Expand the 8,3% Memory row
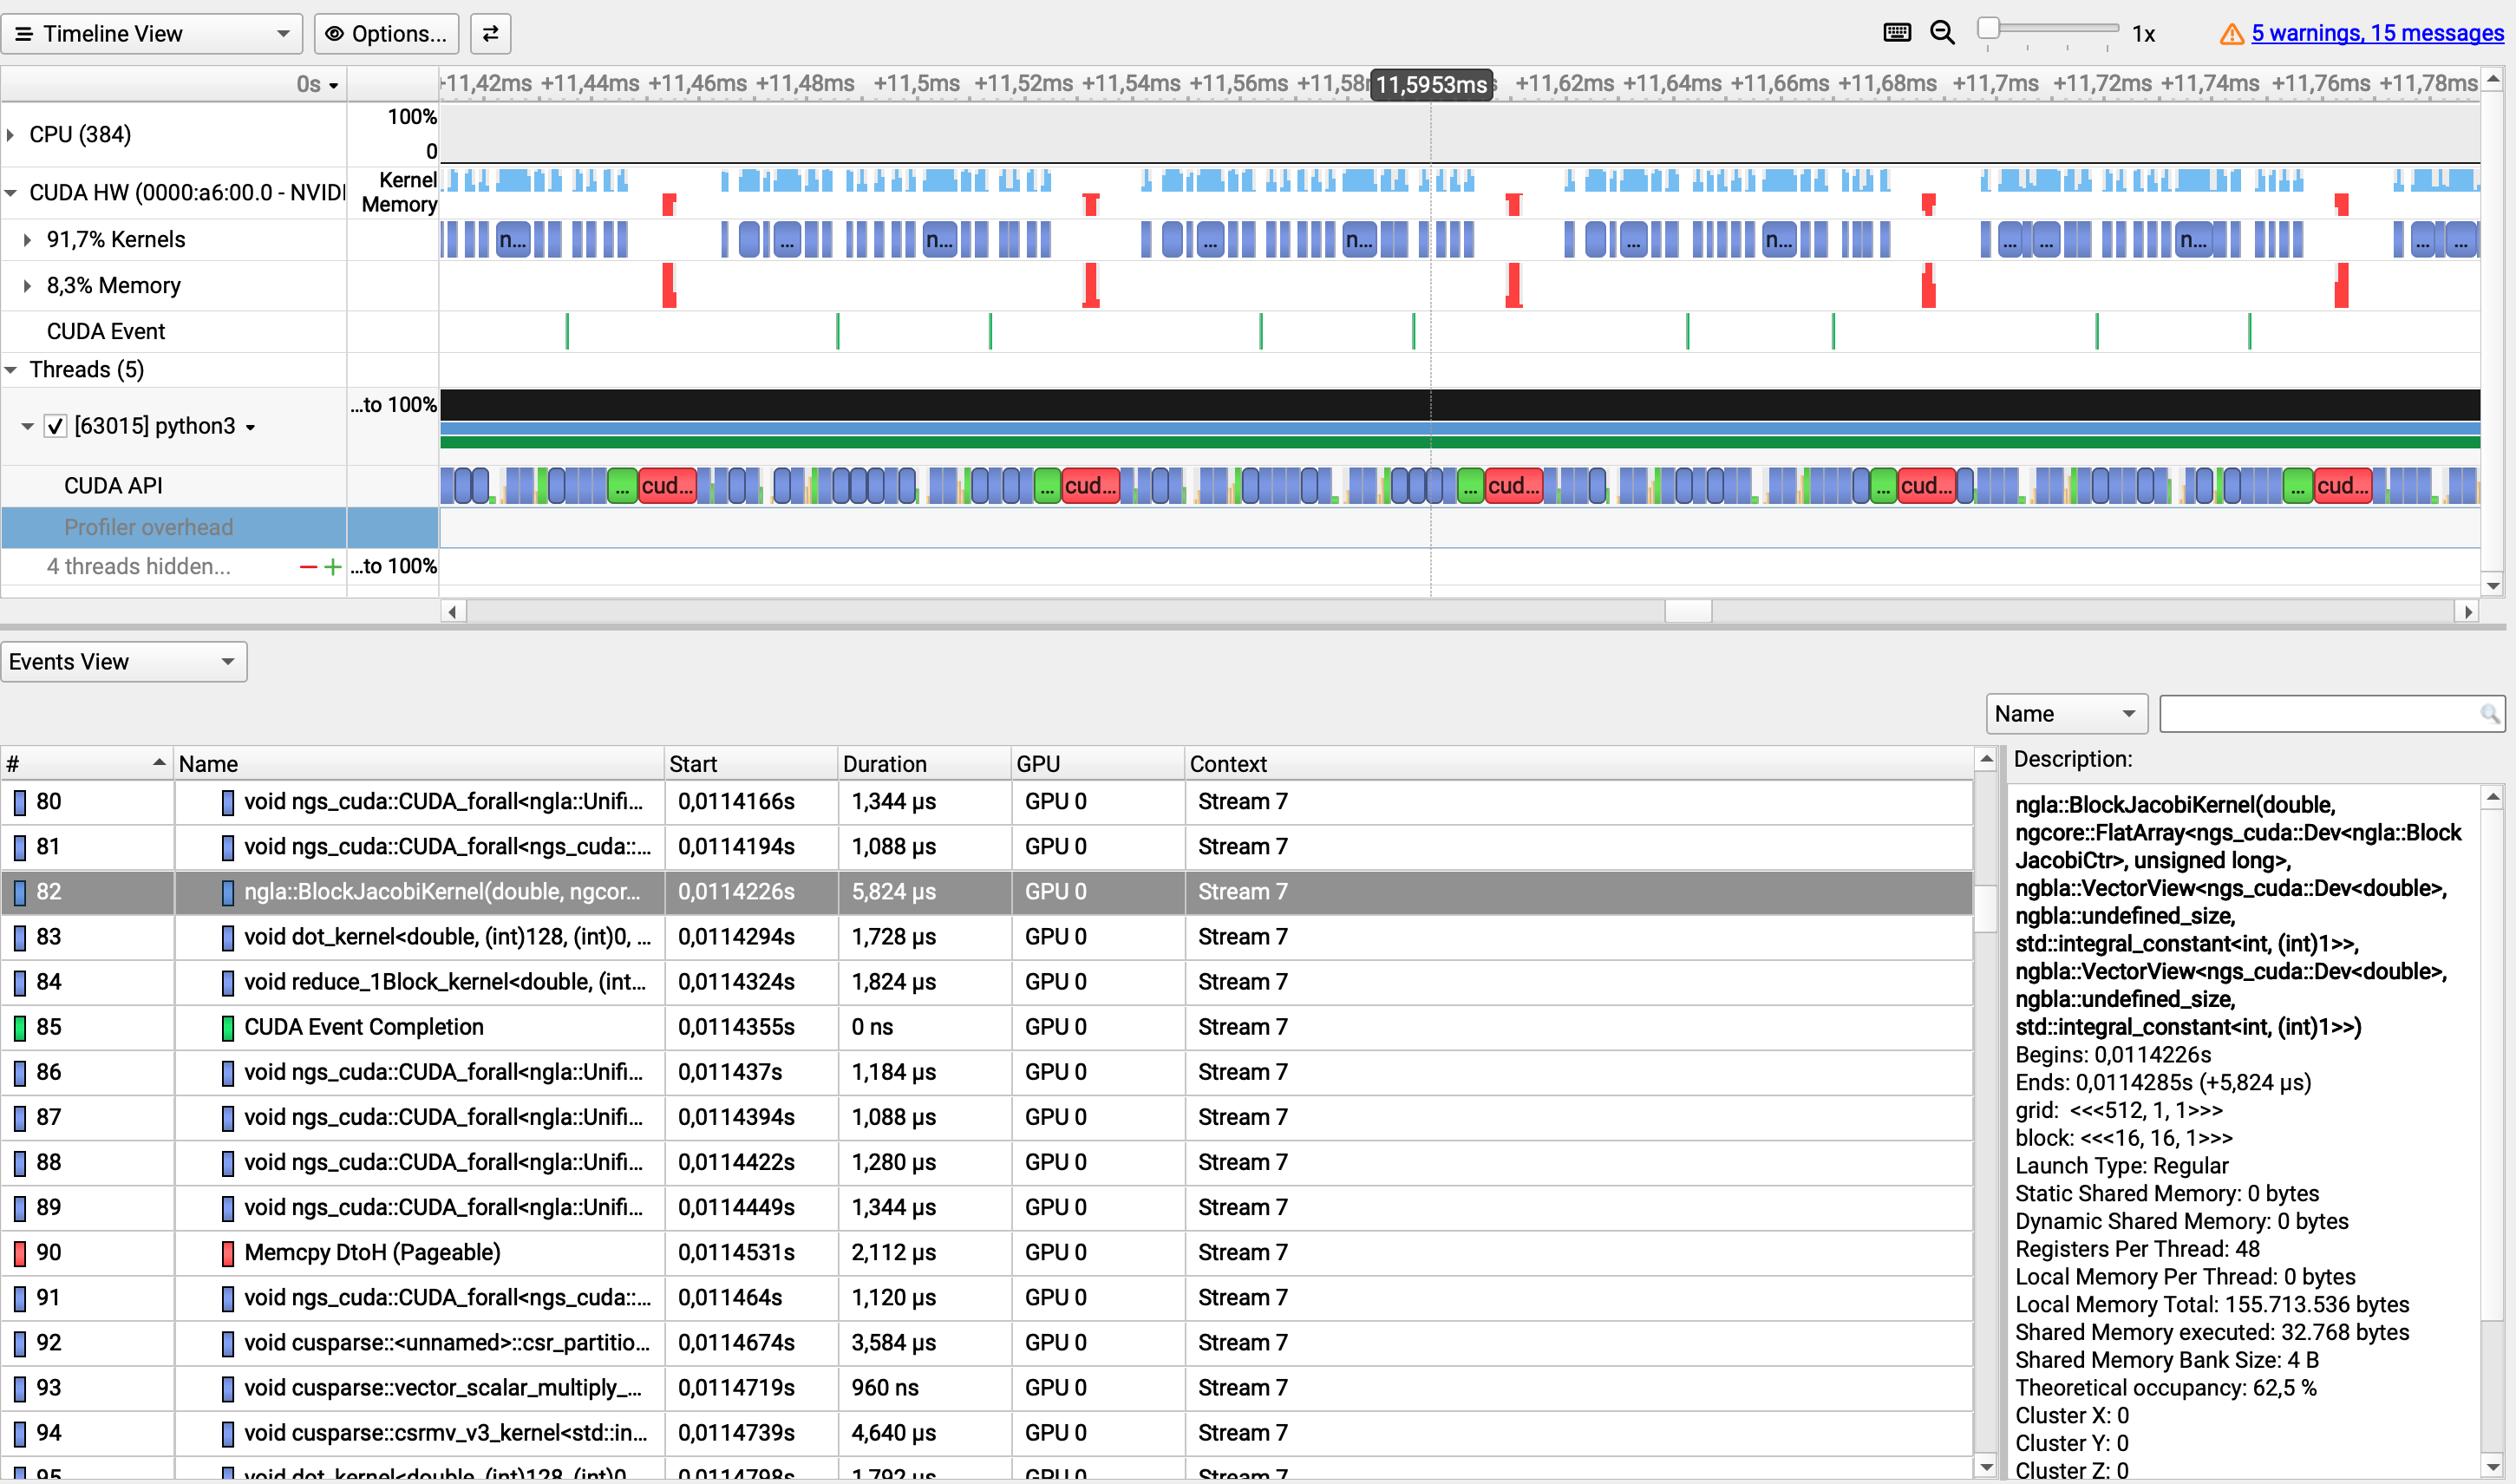This screenshot has height=1484, width=2516. tap(28, 285)
